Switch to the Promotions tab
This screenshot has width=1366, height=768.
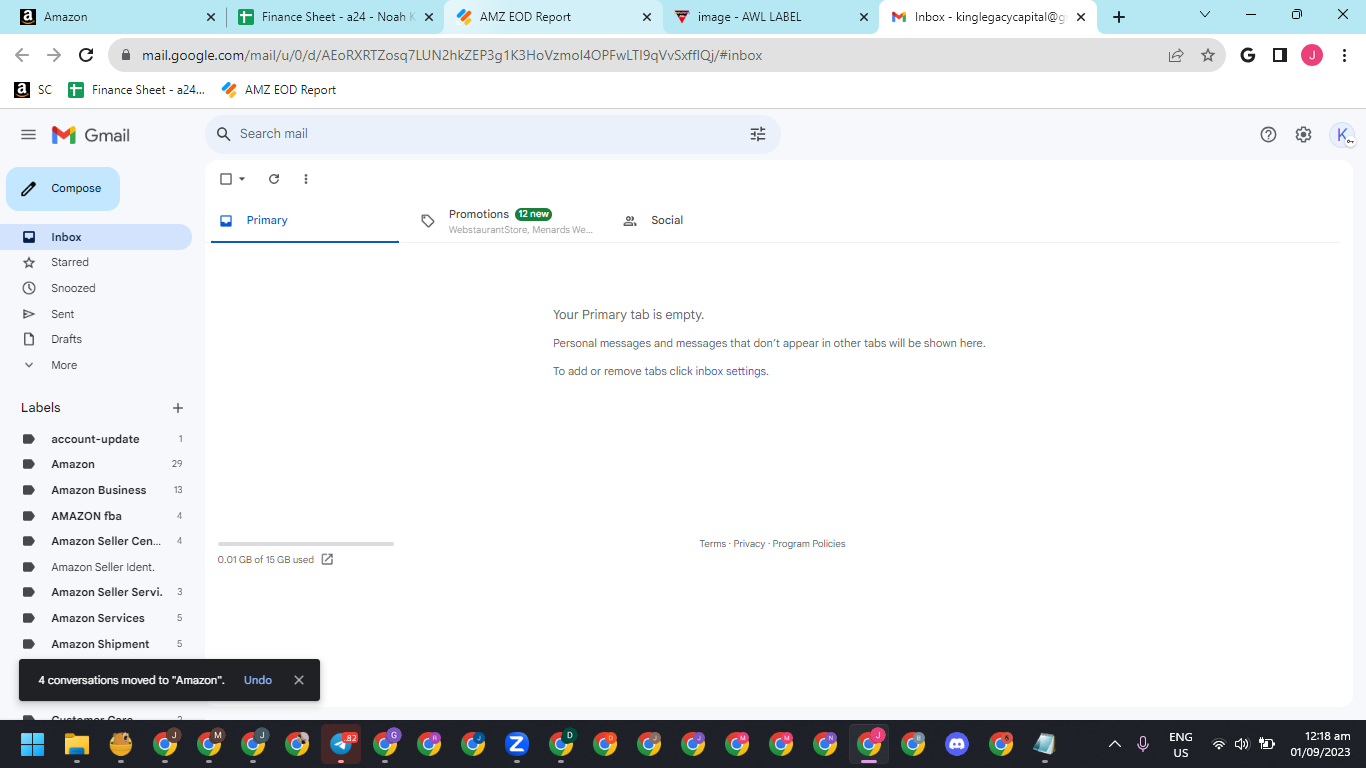point(507,220)
